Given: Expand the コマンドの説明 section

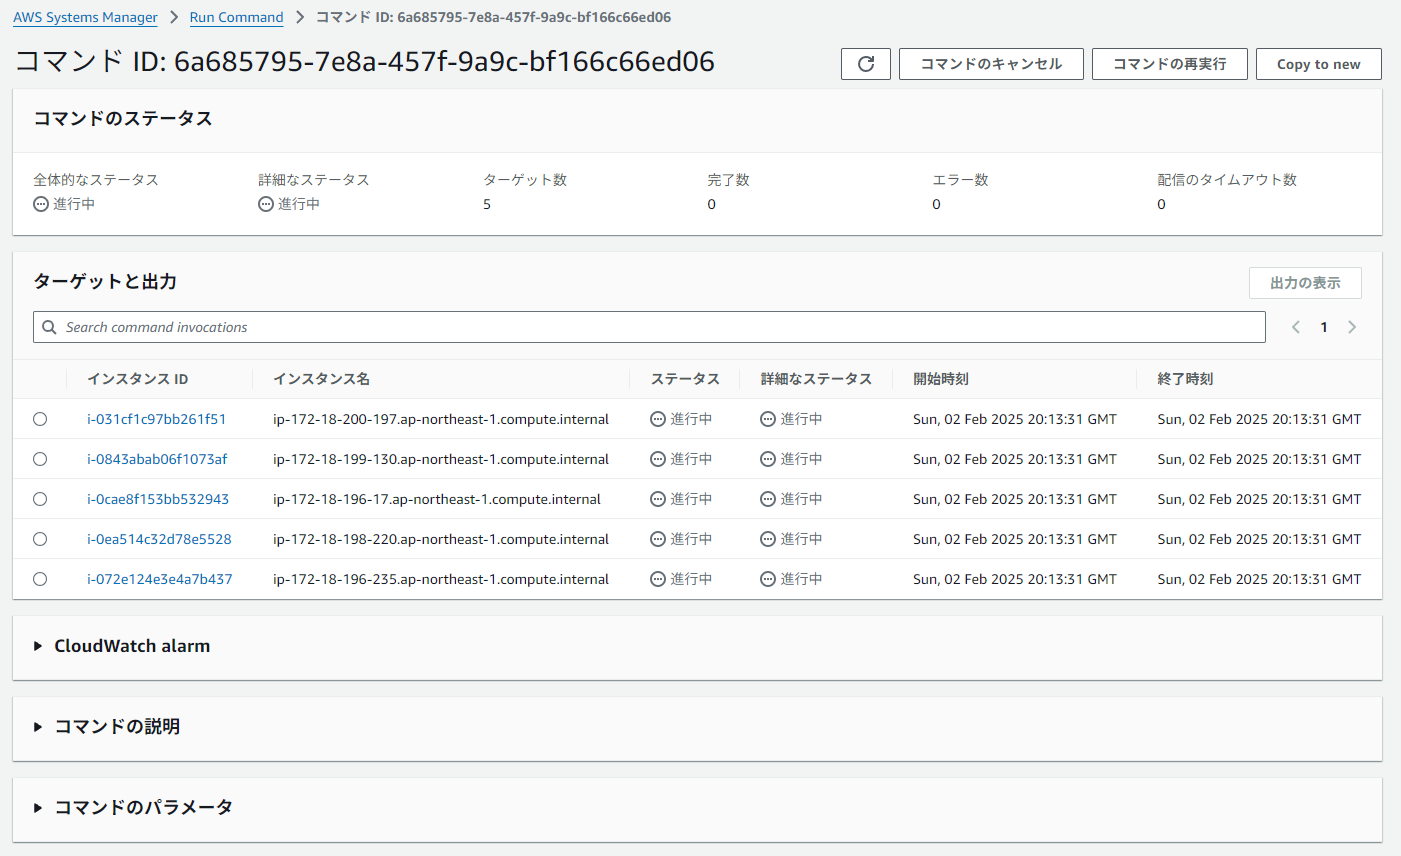Looking at the screenshot, I should click(38, 727).
